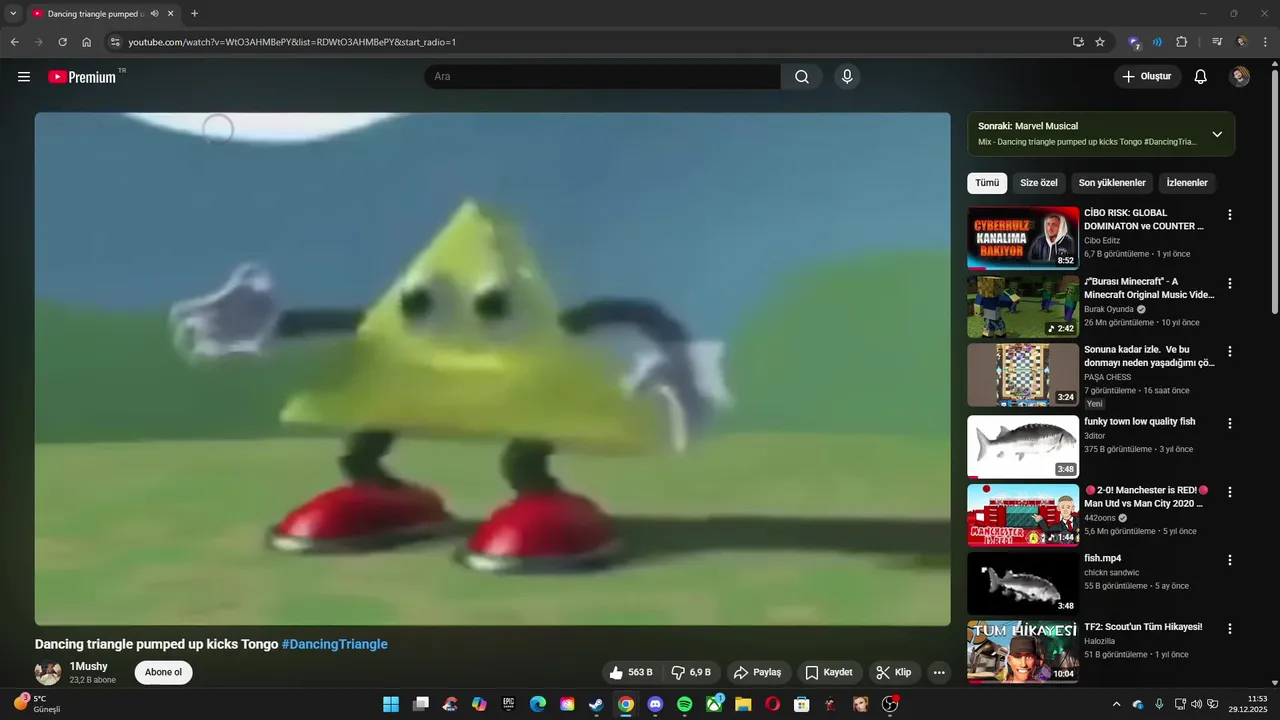Open a new browser tab
Screen dimensions: 1280x720
coord(194,14)
